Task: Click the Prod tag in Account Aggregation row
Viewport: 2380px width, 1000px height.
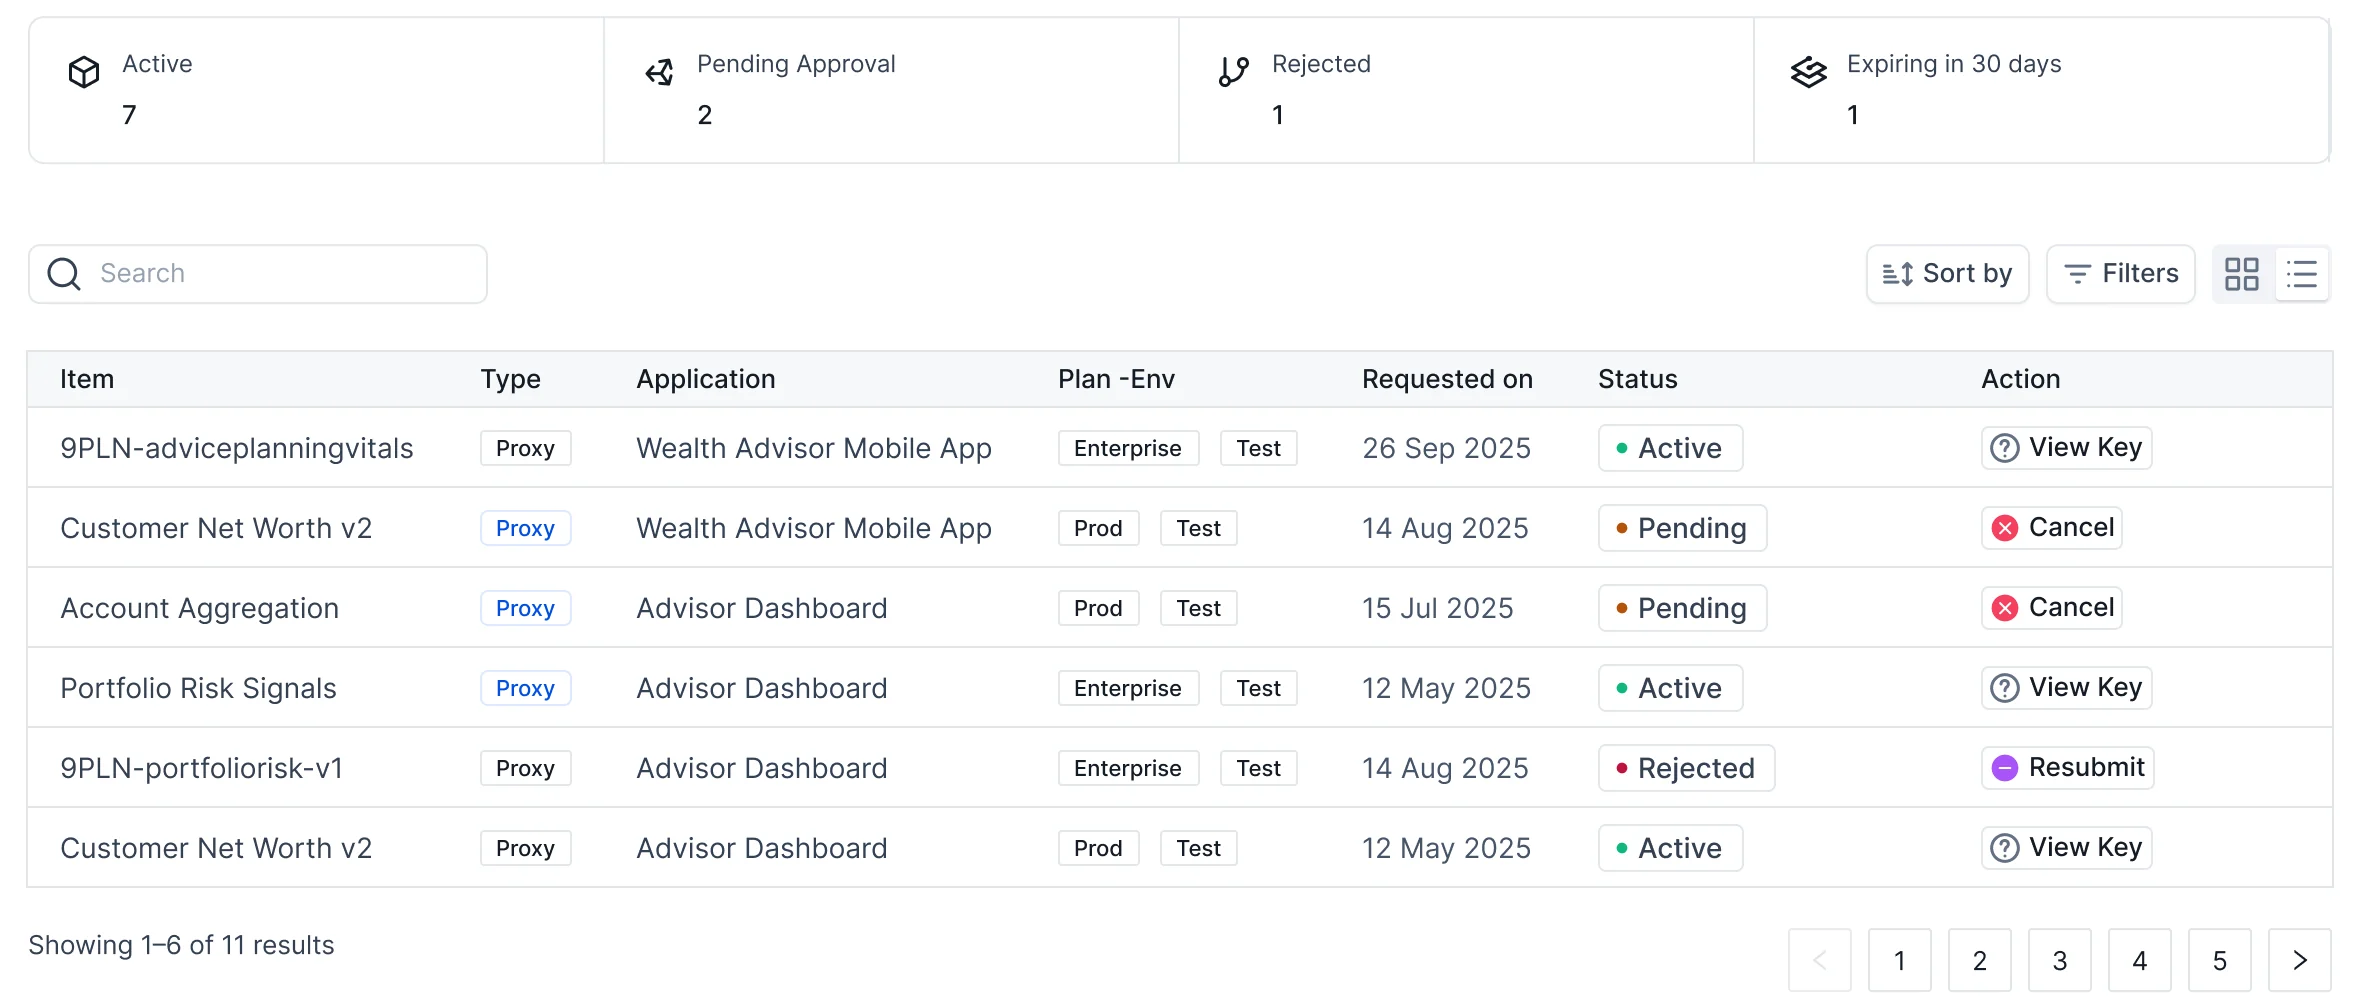Action: click(1098, 608)
